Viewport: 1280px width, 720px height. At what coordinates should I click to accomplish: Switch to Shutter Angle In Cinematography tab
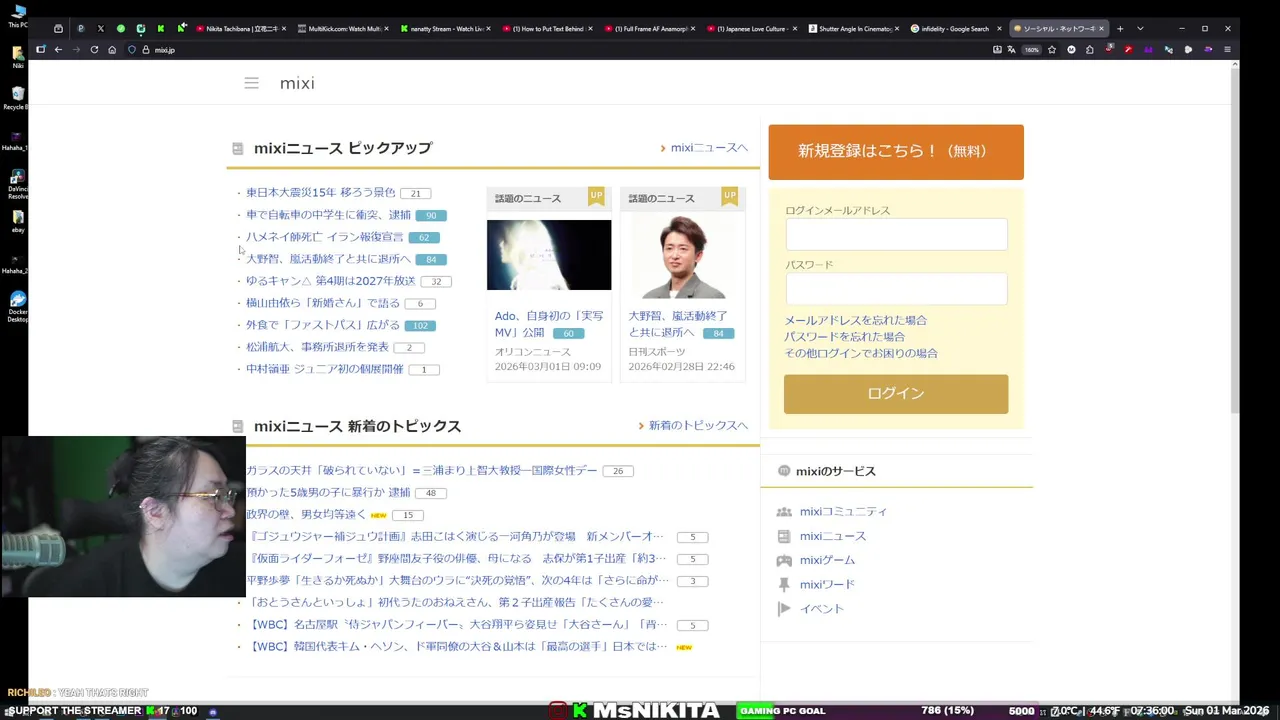(x=853, y=28)
